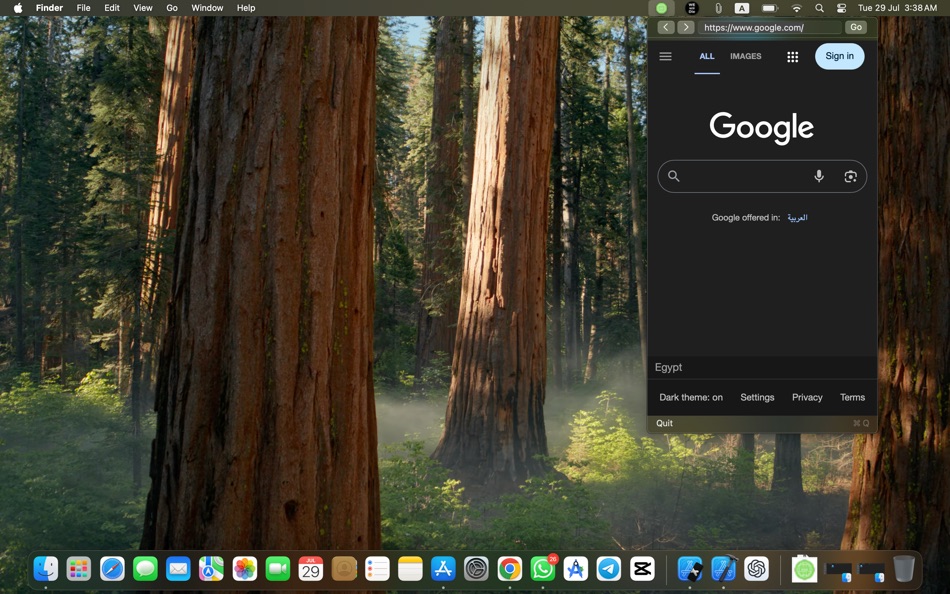950x594 pixels.
Task: Open the Go menu in the menu bar
Action: 171,8
